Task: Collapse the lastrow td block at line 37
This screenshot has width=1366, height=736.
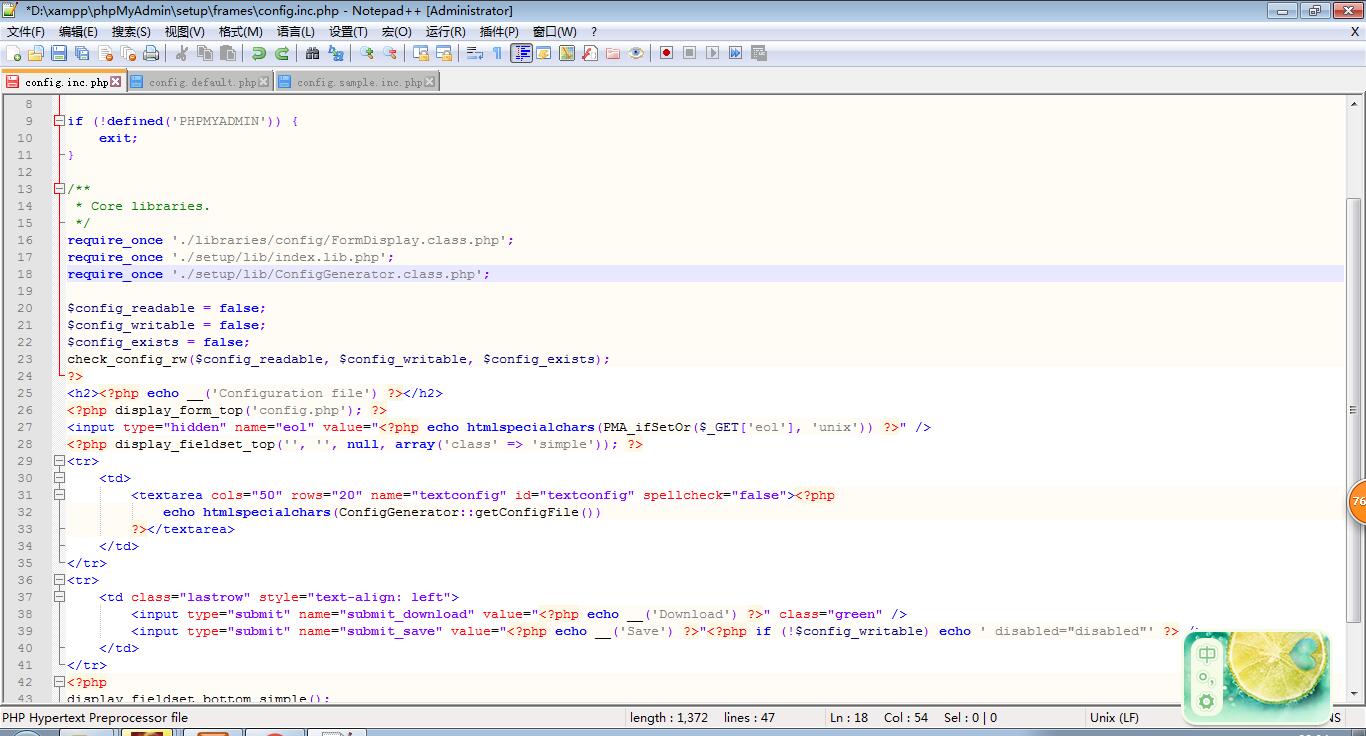Action: (59, 597)
